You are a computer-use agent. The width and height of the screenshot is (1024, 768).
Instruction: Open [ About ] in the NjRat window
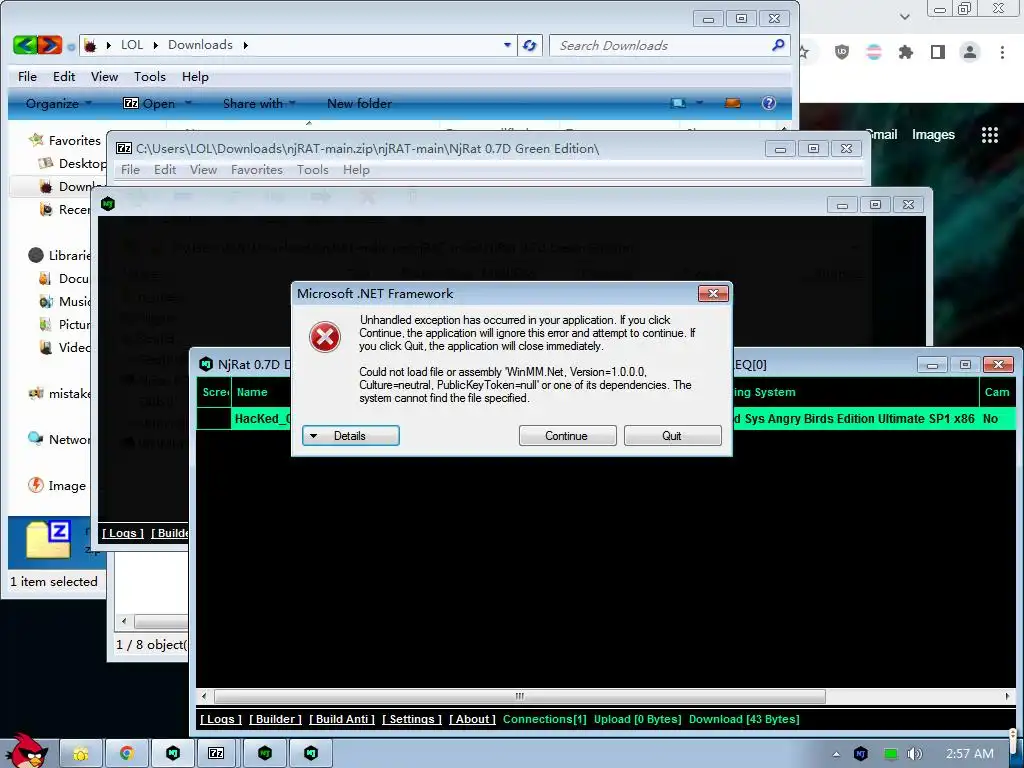[x=472, y=719]
